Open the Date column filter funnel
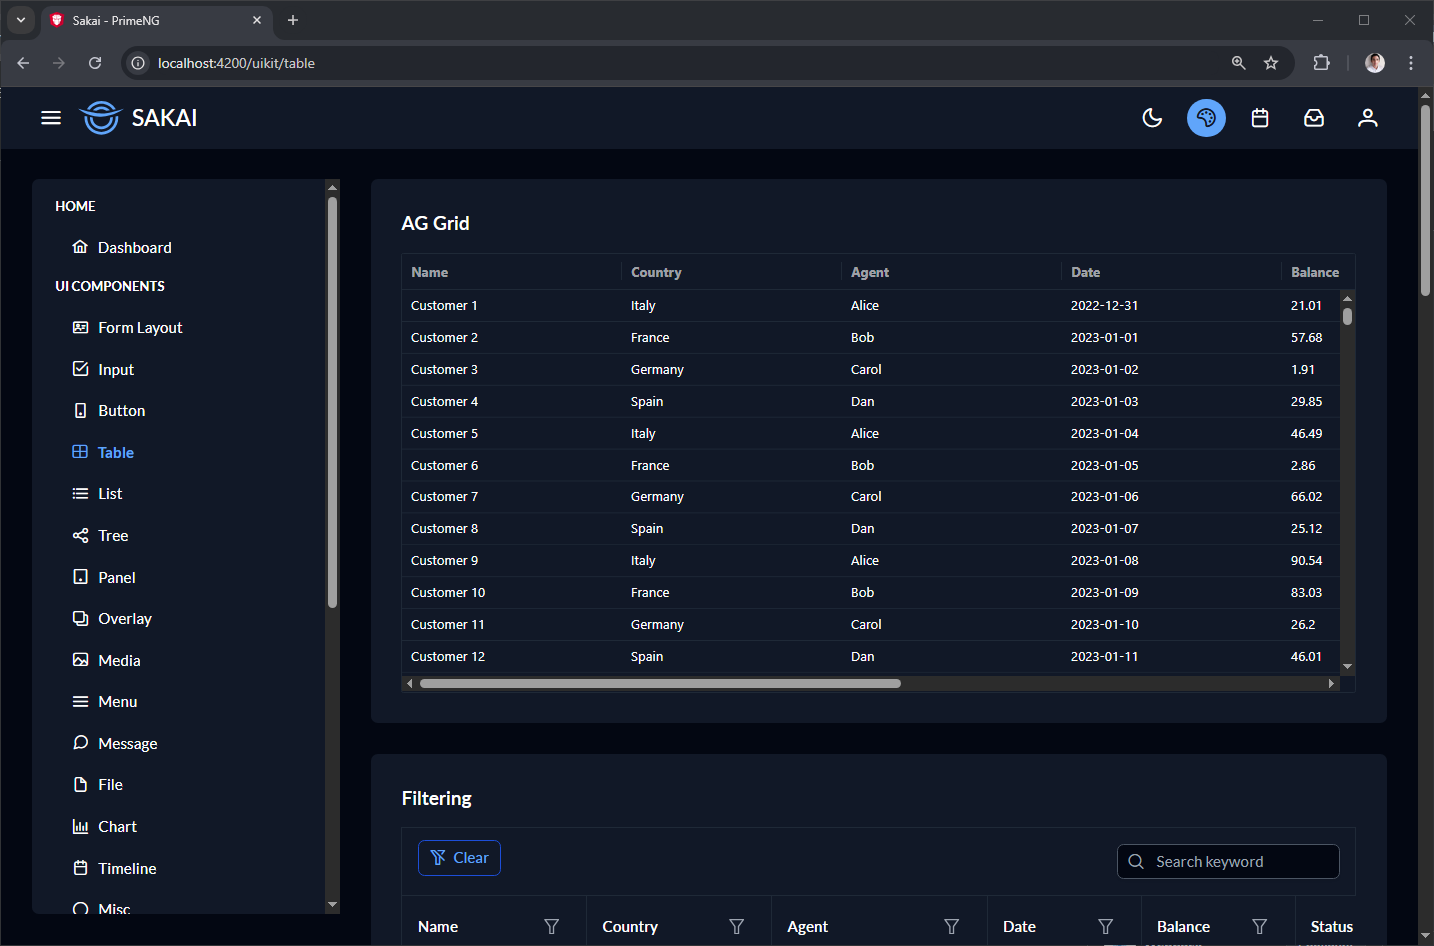This screenshot has height=946, width=1434. (x=1105, y=927)
